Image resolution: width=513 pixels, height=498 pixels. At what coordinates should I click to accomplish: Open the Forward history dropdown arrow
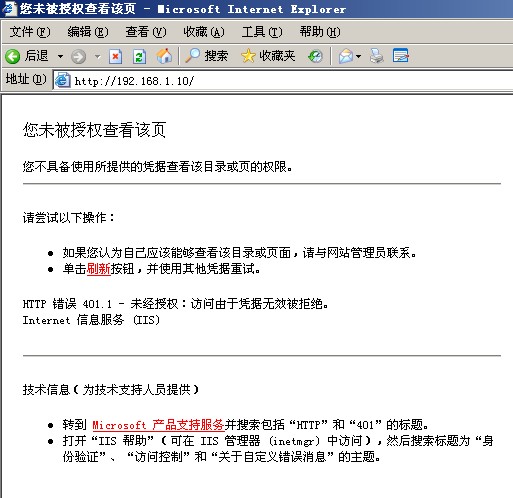point(97,56)
